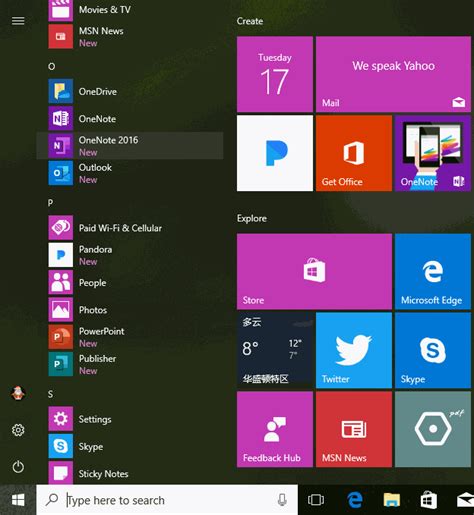
Task: Open Store from the taskbar
Action: tap(429, 500)
